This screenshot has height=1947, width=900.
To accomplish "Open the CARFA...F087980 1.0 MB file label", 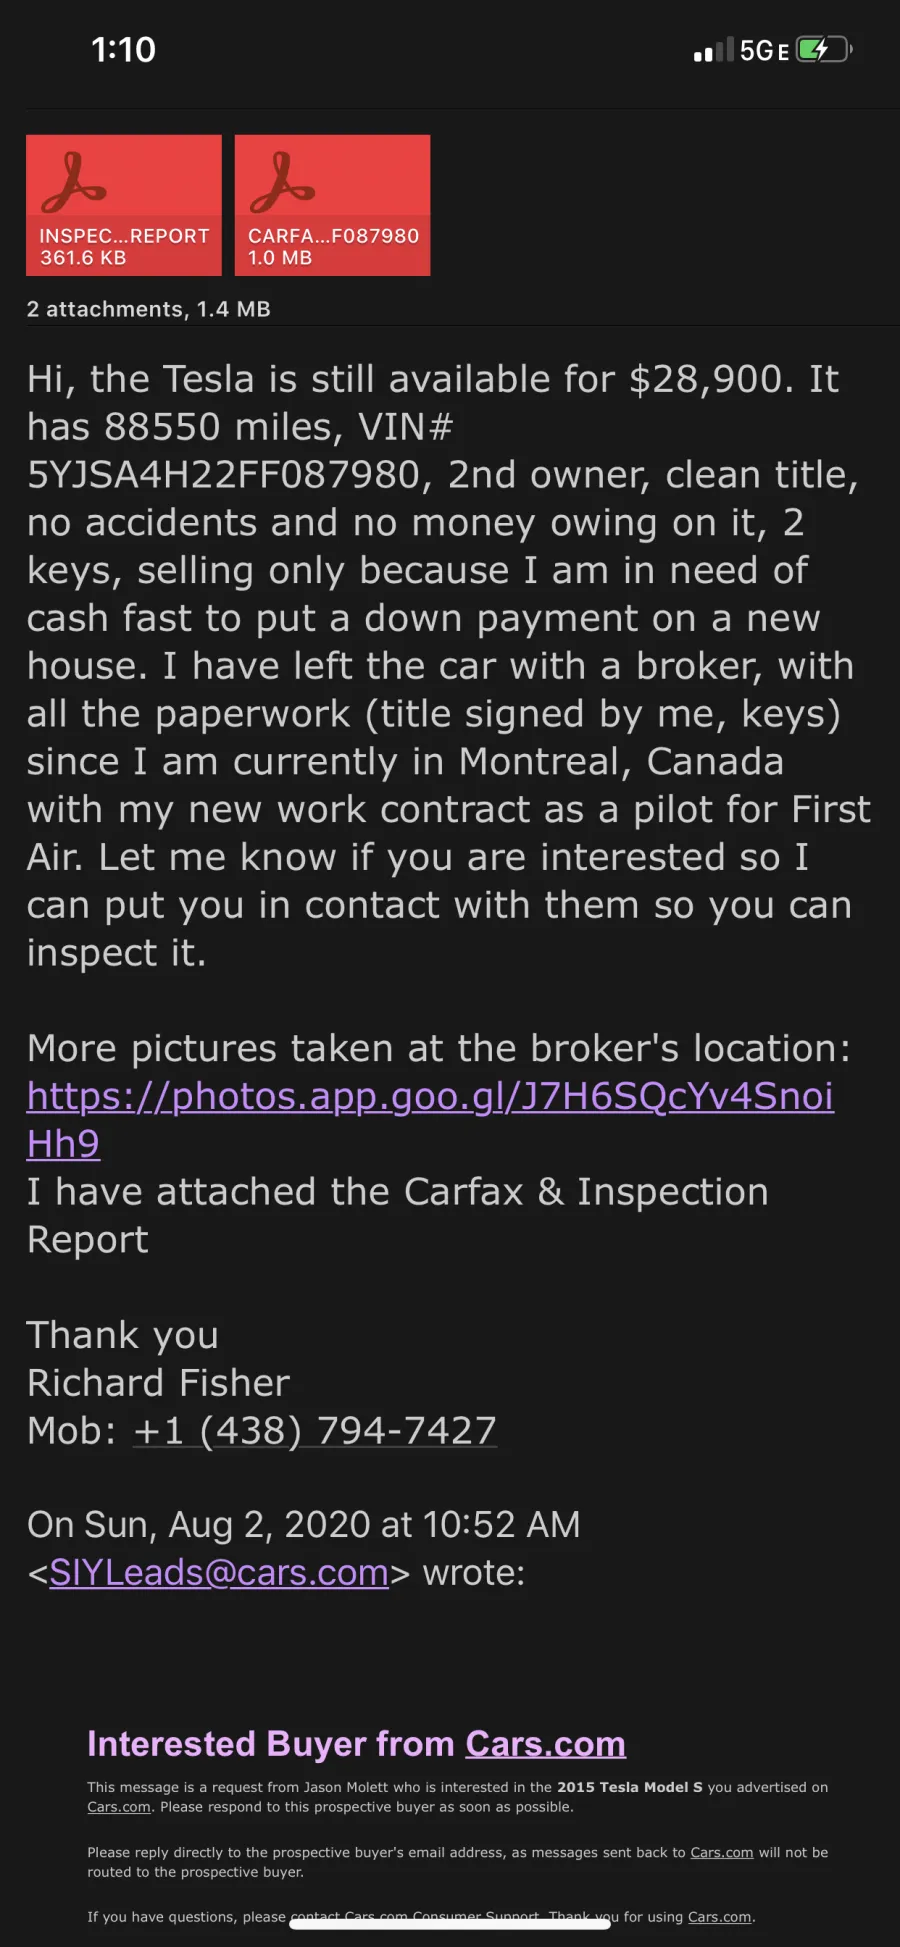I will tap(333, 246).
